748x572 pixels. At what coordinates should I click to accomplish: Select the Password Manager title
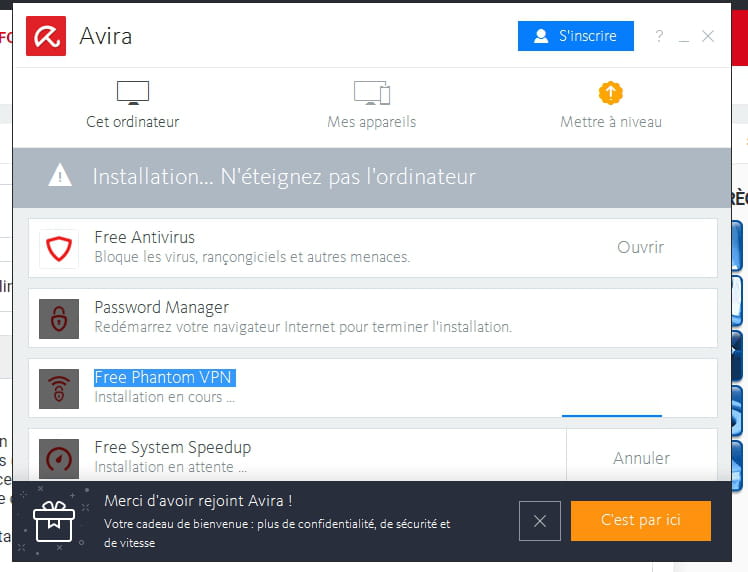click(x=162, y=307)
